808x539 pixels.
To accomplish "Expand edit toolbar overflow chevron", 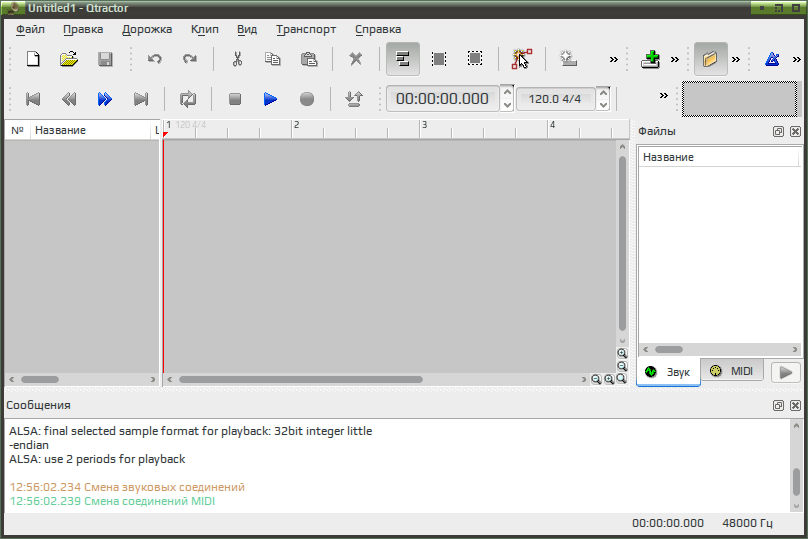I will pyautogui.click(x=614, y=59).
